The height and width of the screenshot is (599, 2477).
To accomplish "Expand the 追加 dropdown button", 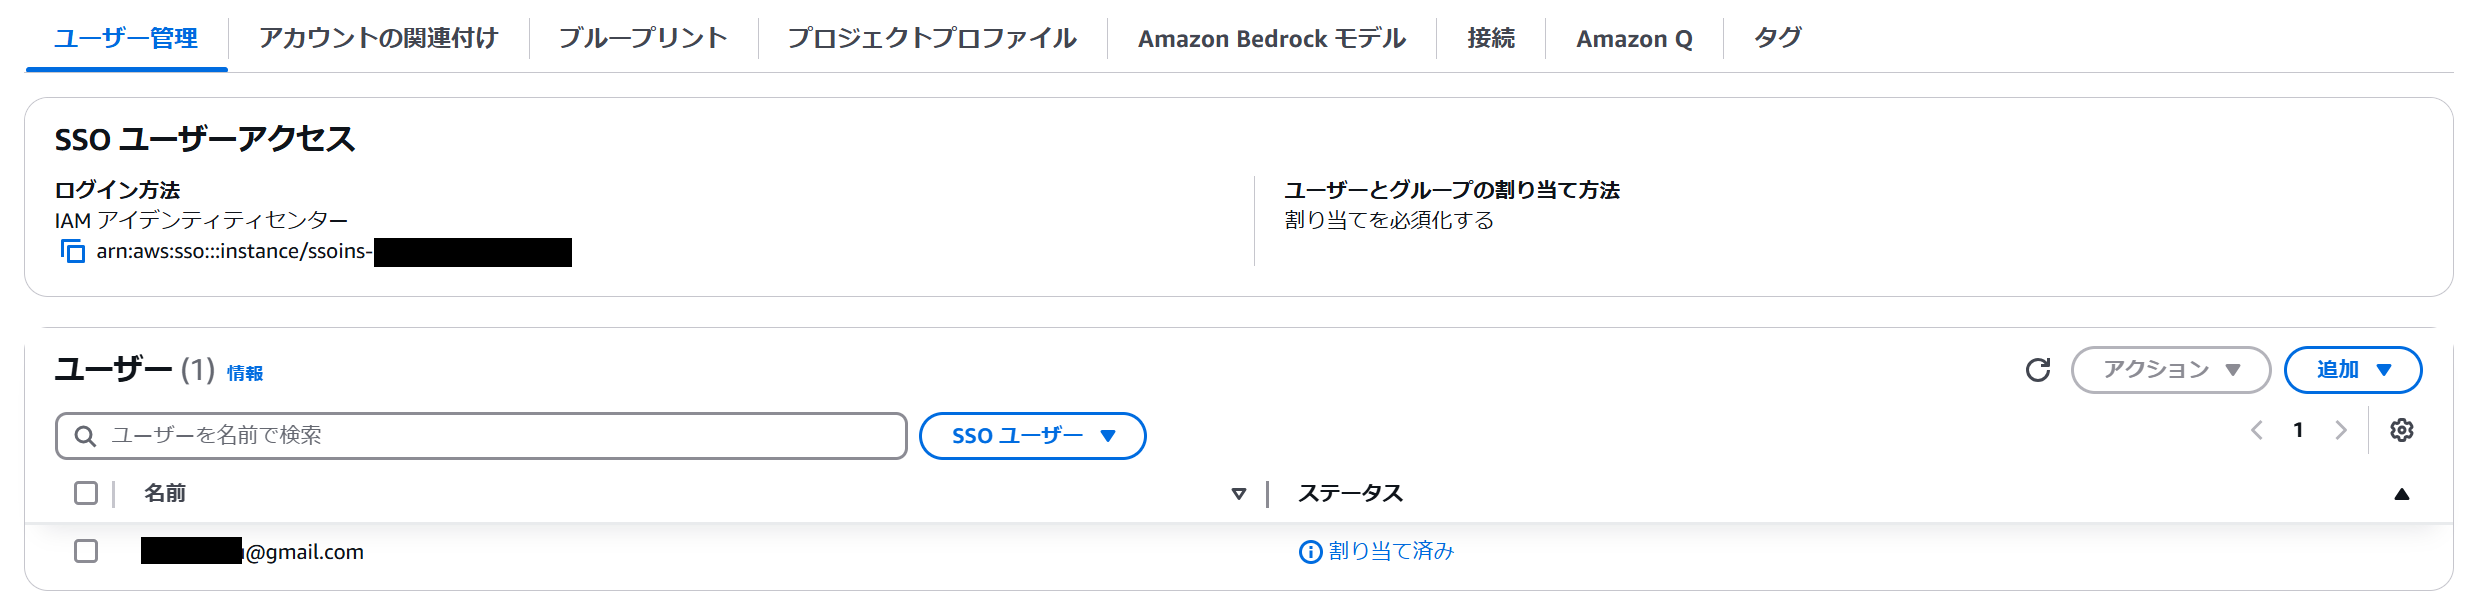I will tap(2352, 370).
